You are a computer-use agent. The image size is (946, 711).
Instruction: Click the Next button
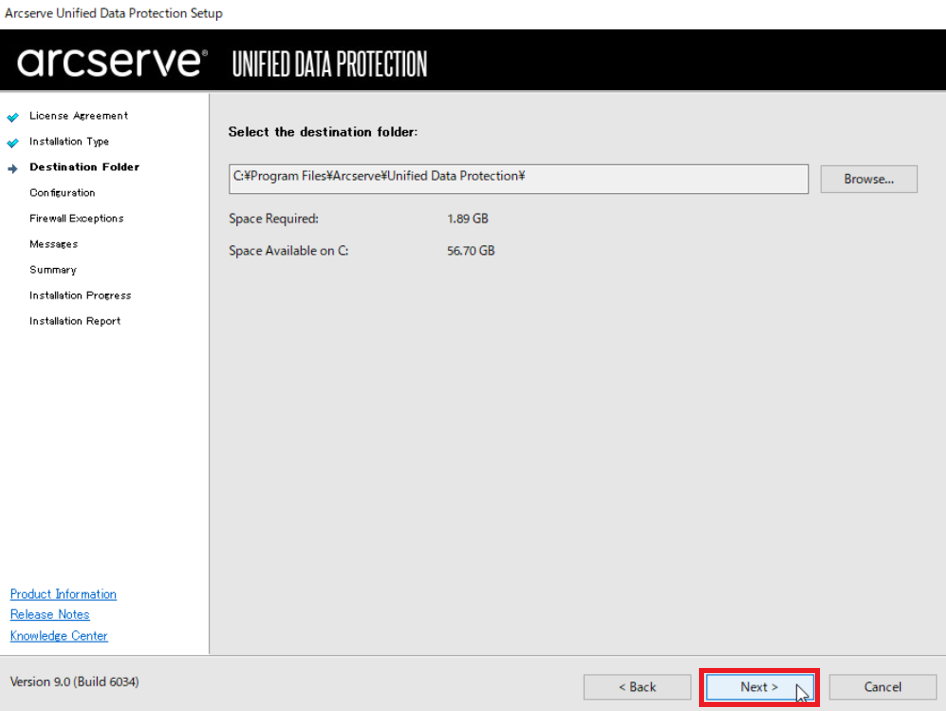759,687
